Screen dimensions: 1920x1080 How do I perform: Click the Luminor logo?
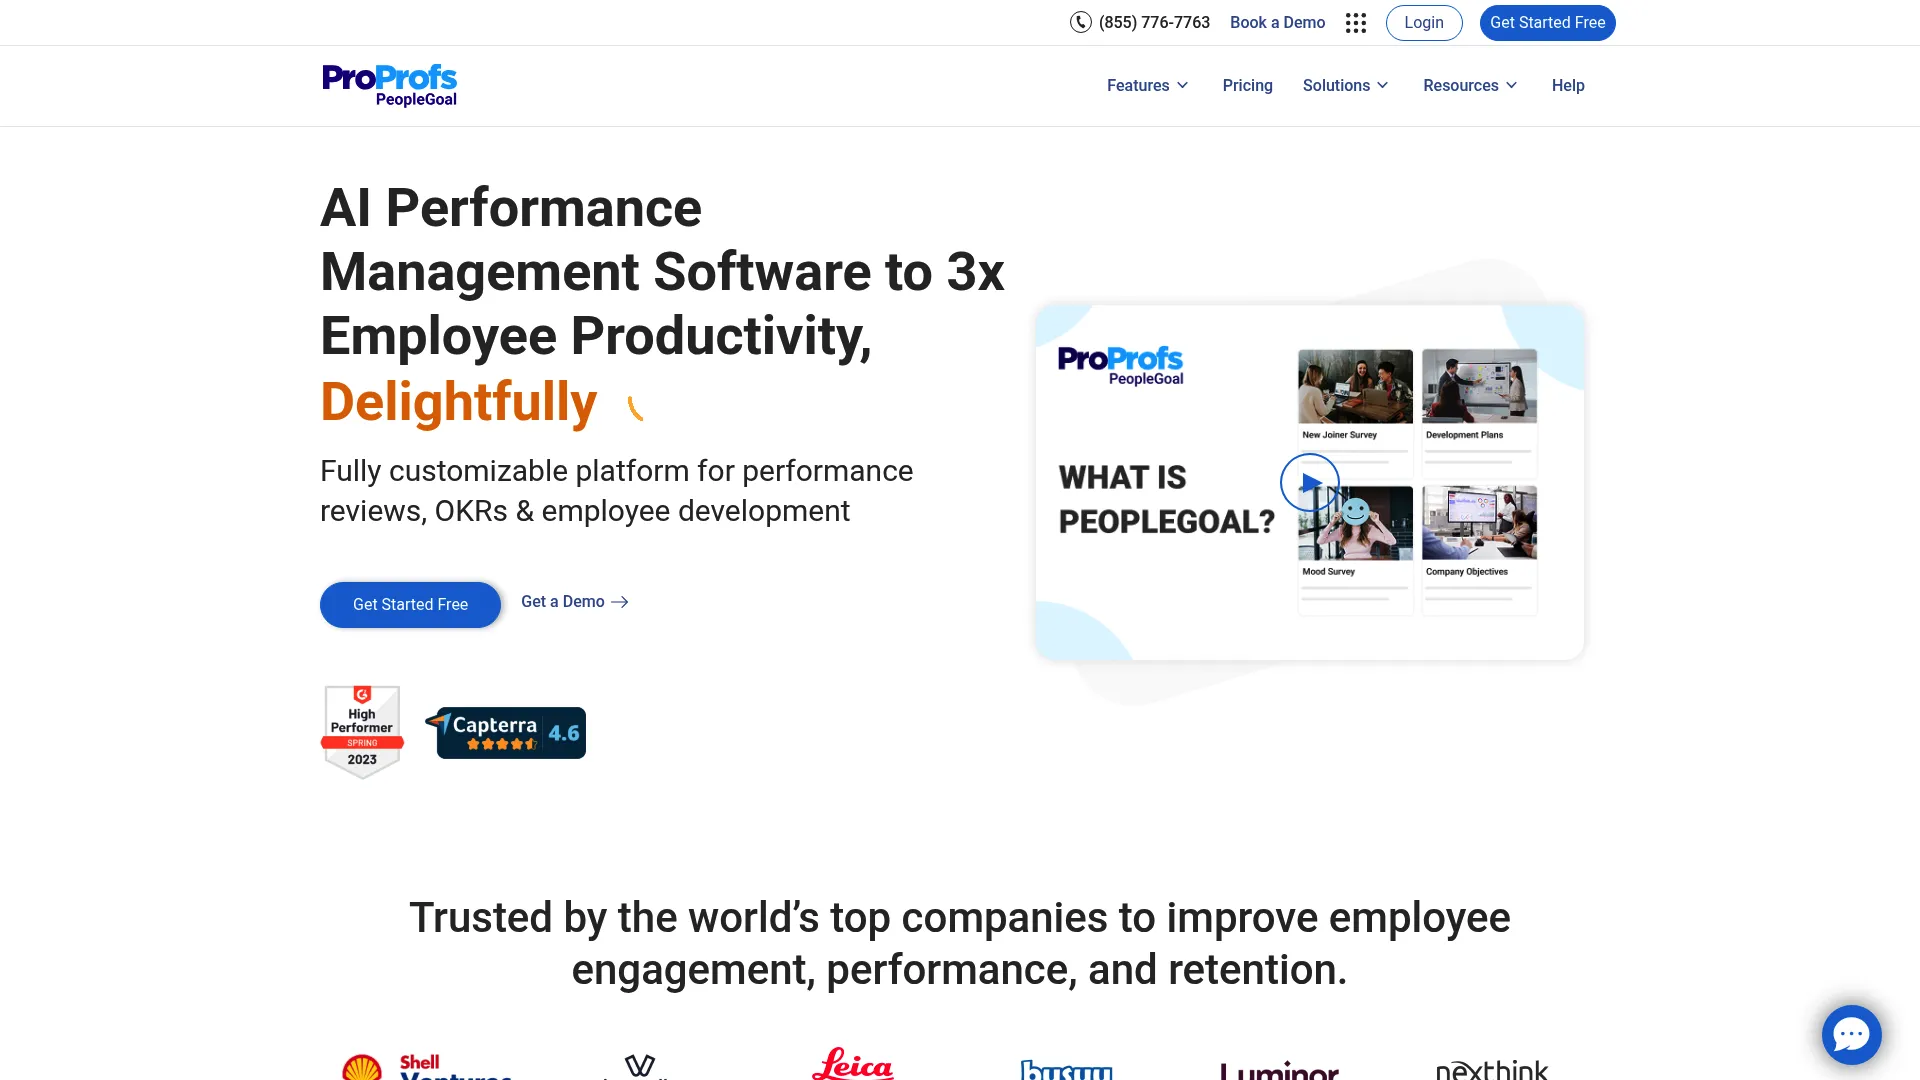pos(1279,1069)
